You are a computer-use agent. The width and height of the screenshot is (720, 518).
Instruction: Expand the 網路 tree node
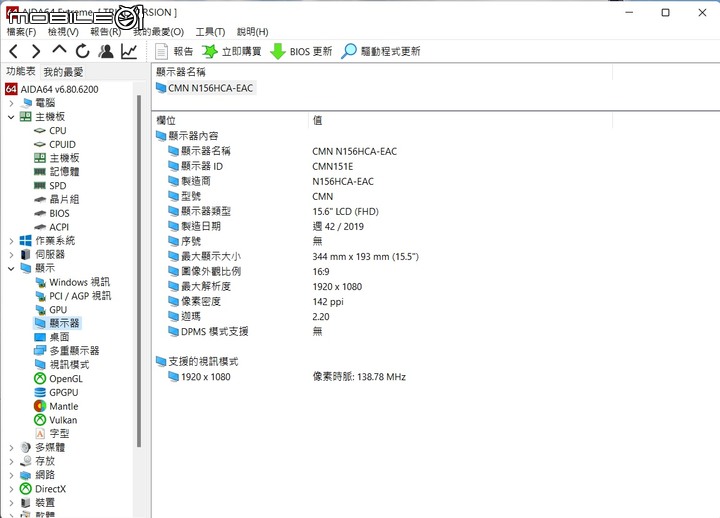click(11, 475)
